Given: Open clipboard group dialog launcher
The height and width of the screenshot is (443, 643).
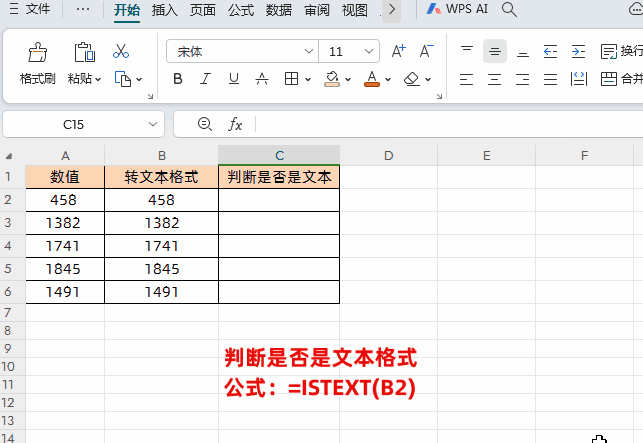Looking at the screenshot, I should point(150,96).
